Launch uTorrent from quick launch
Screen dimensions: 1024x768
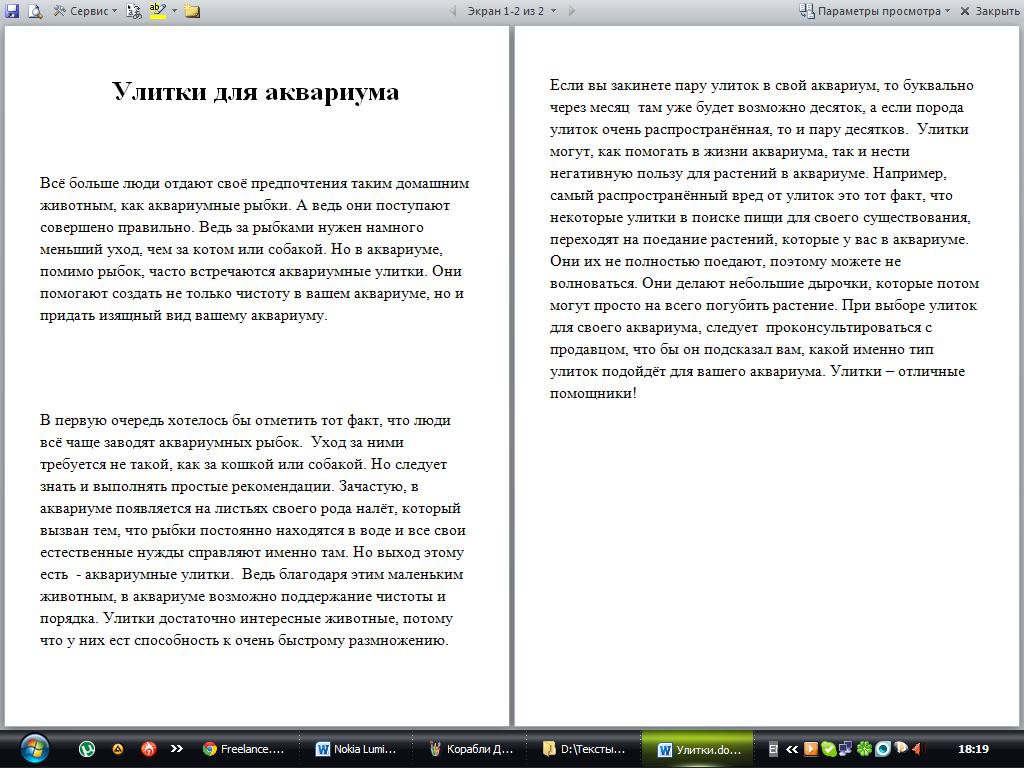(x=87, y=748)
